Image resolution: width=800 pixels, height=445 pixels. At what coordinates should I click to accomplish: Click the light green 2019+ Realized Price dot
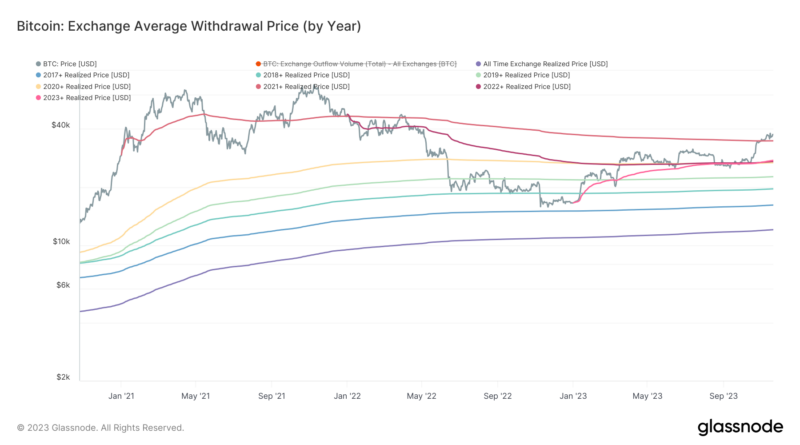coord(478,75)
